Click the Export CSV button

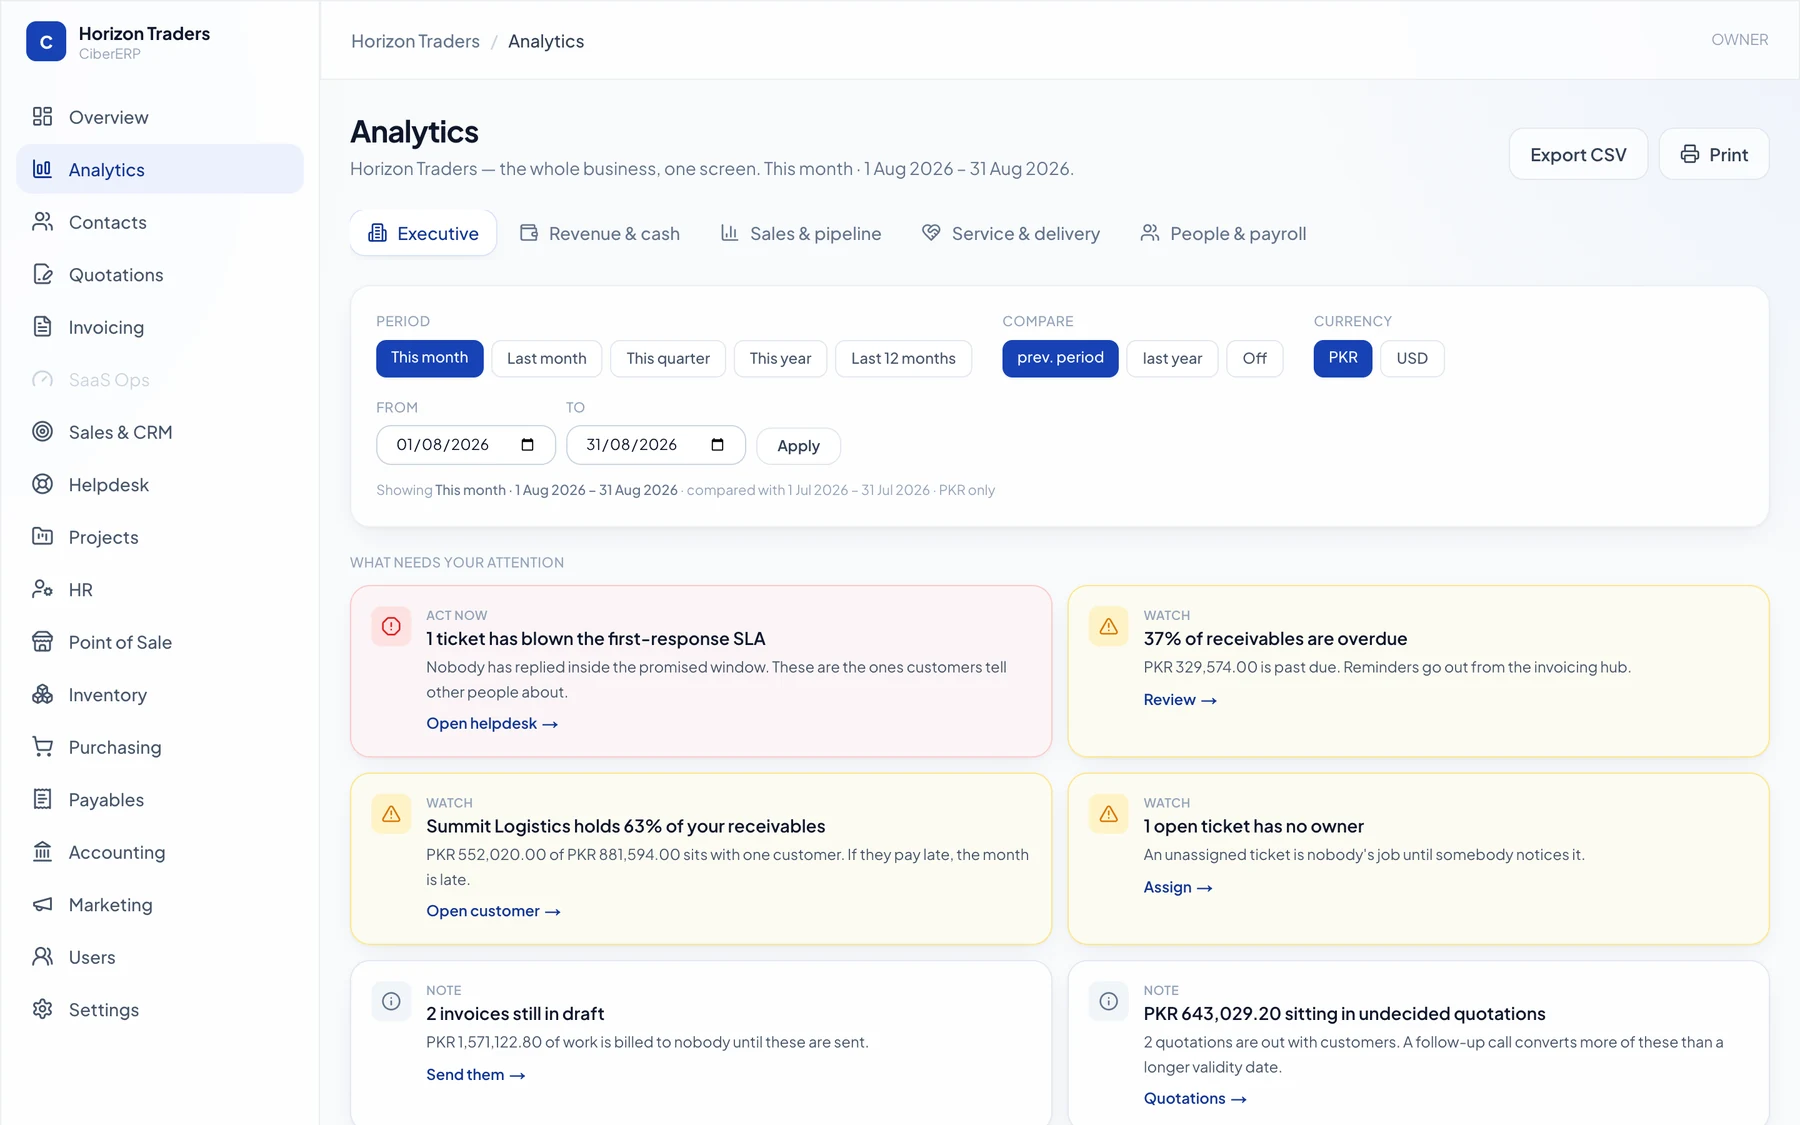(x=1578, y=154)
